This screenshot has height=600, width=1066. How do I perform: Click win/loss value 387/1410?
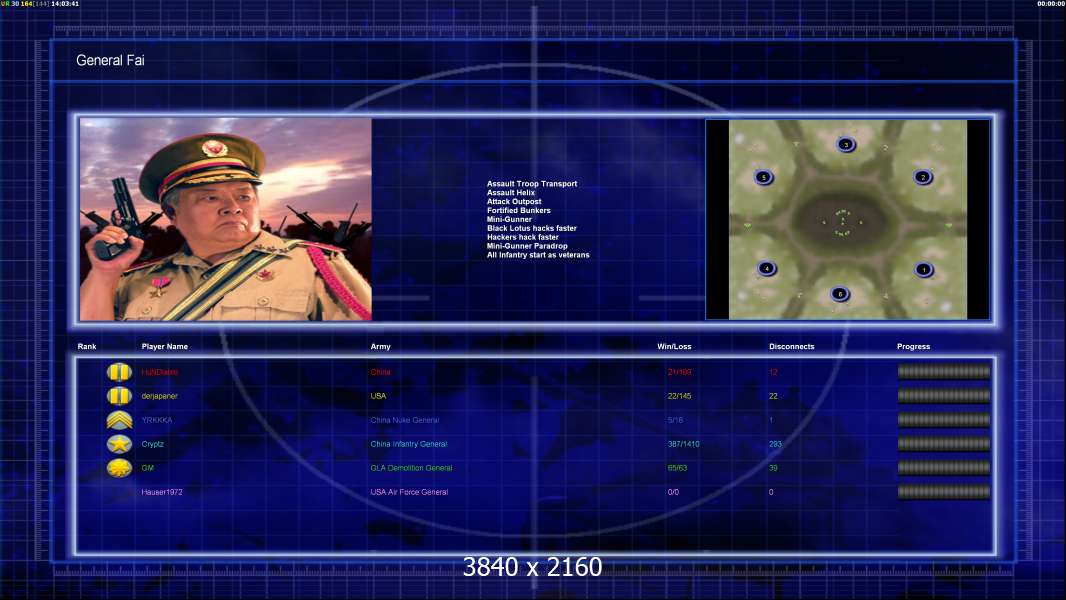tap(683, 444)
